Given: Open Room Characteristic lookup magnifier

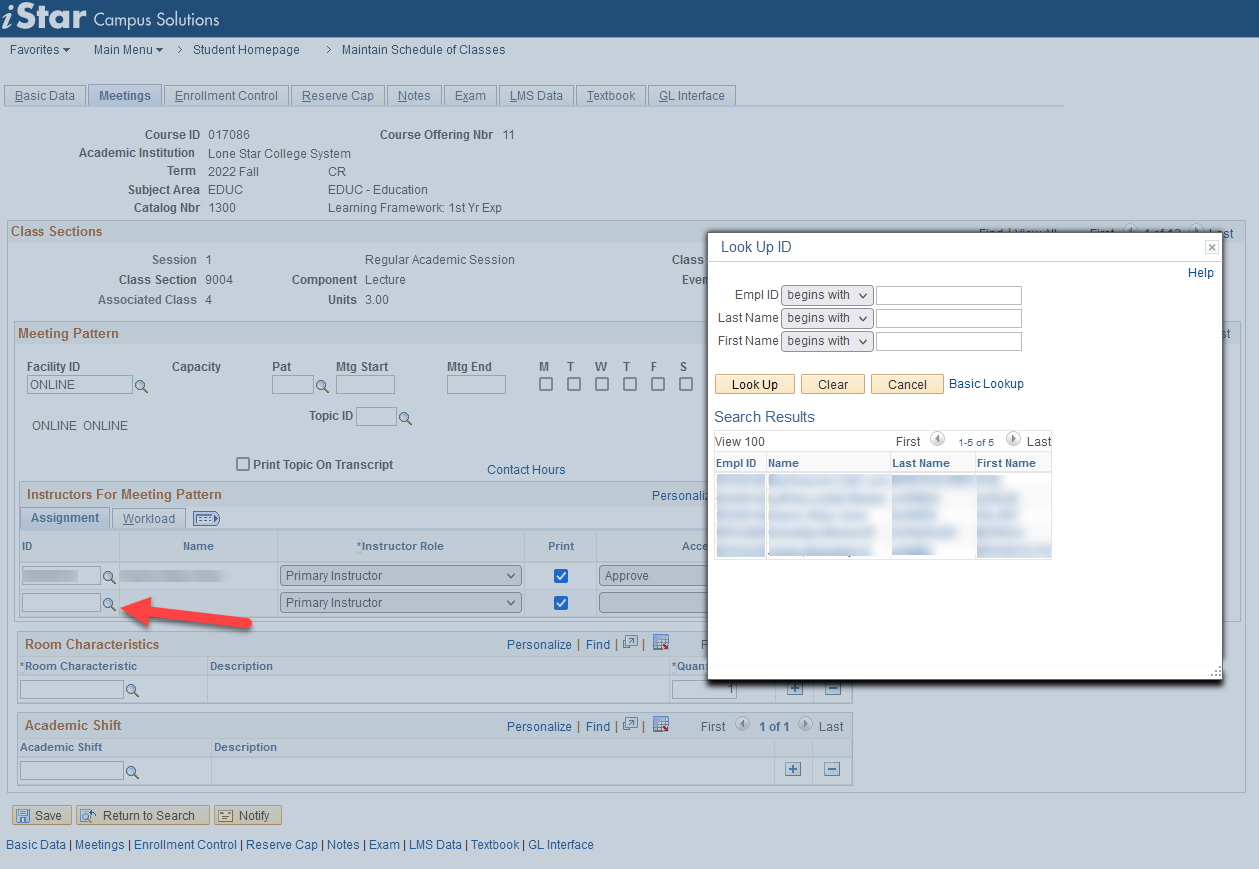Looking at the screenshot, I should [132, 690].
